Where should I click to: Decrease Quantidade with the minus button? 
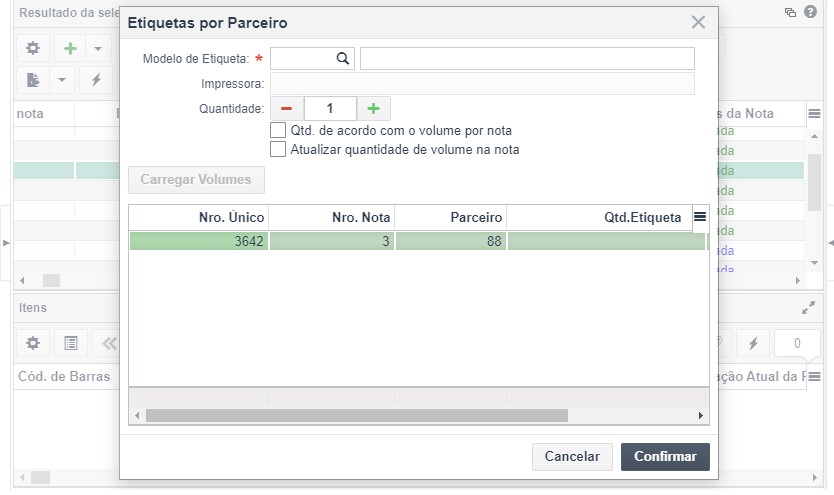[x=287, y=108]
